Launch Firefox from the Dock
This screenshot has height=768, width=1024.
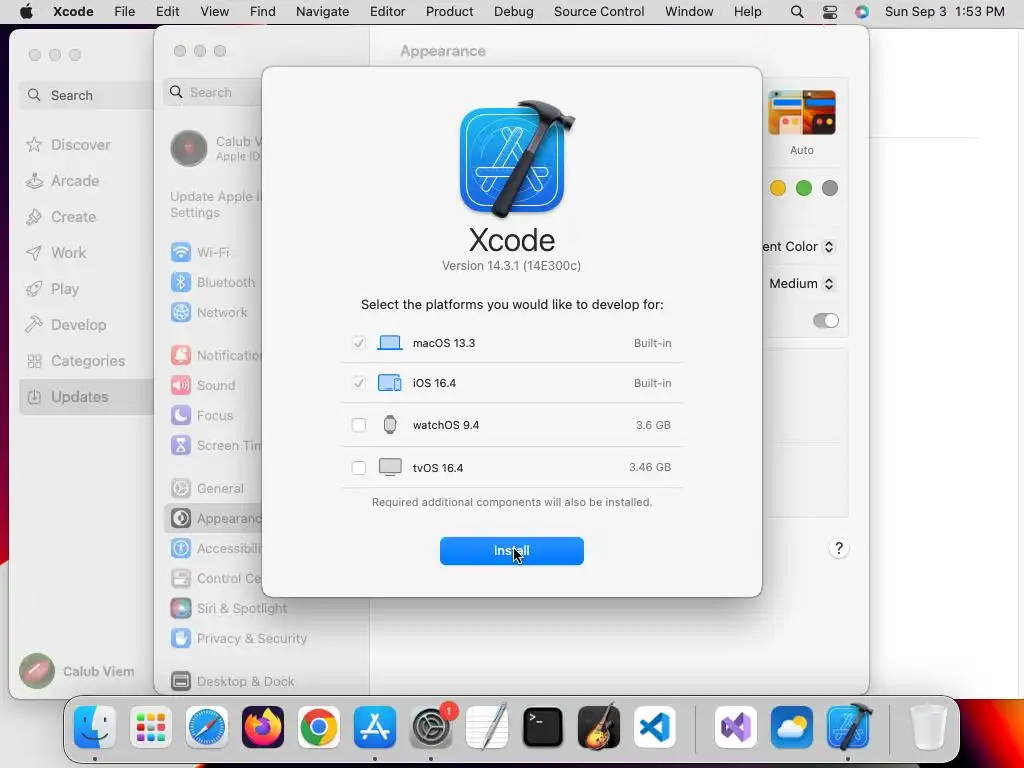(263, 727)
